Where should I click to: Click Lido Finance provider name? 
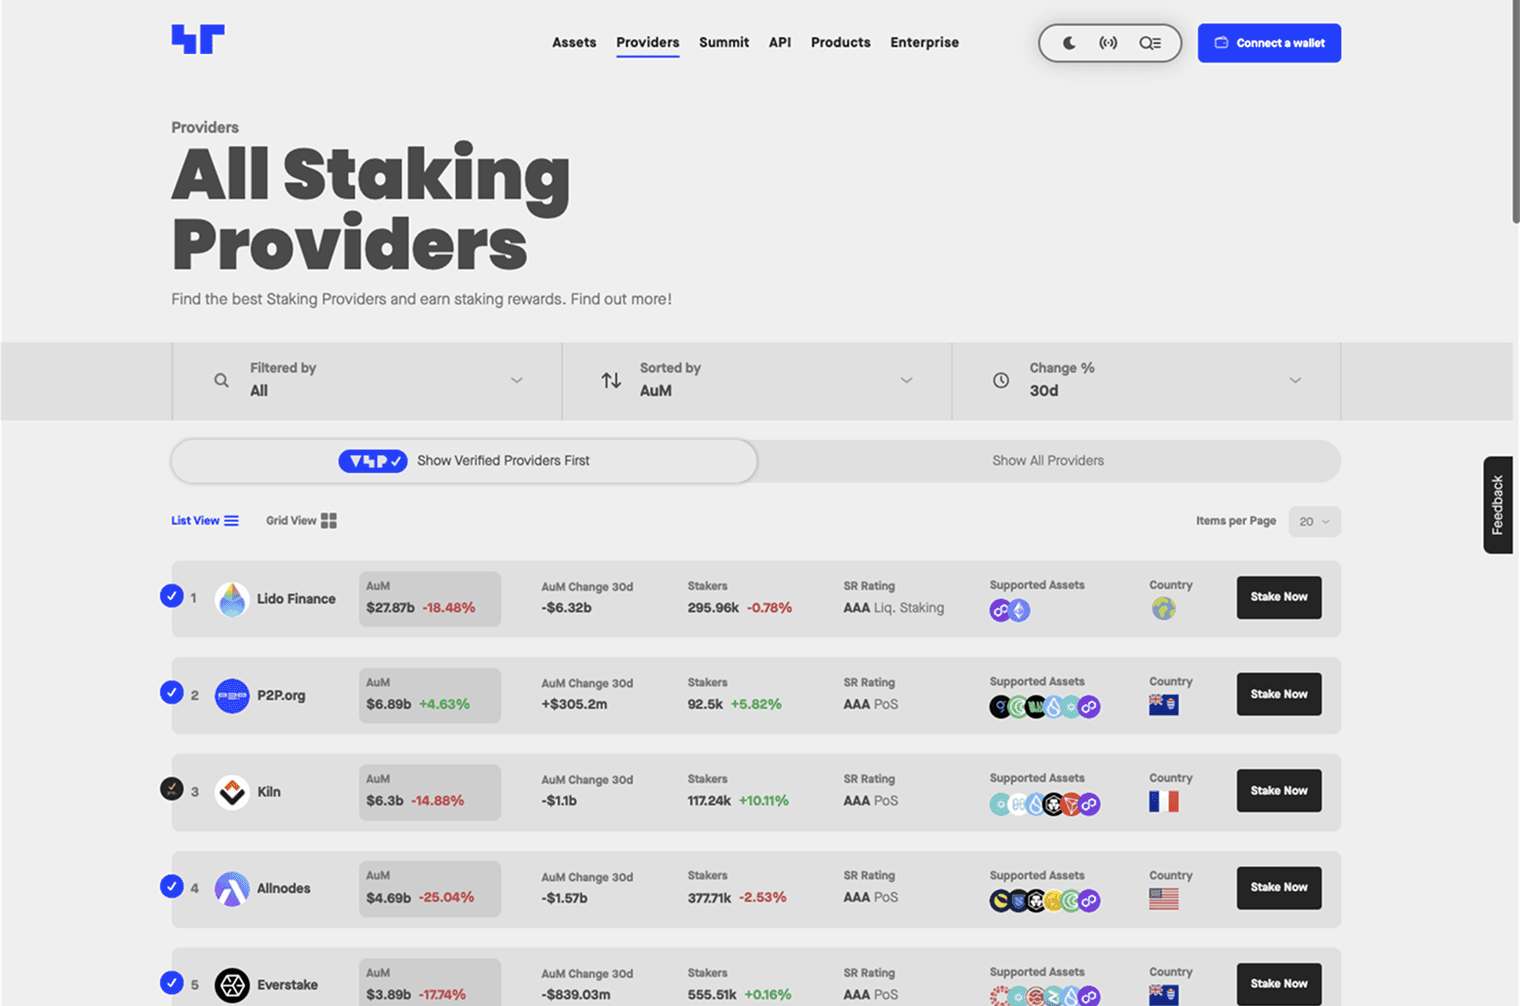click(296, 599)
